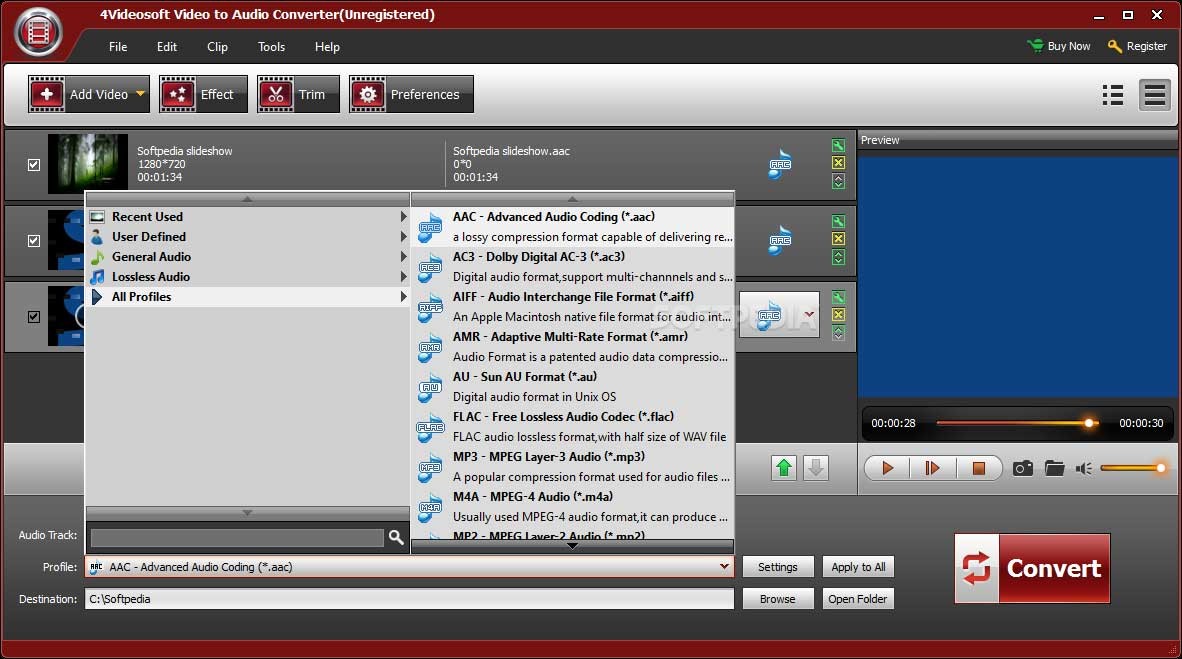Click the search magnifier in the profile list
Viewport: 1182px width, 659px height.
(396, 537)
